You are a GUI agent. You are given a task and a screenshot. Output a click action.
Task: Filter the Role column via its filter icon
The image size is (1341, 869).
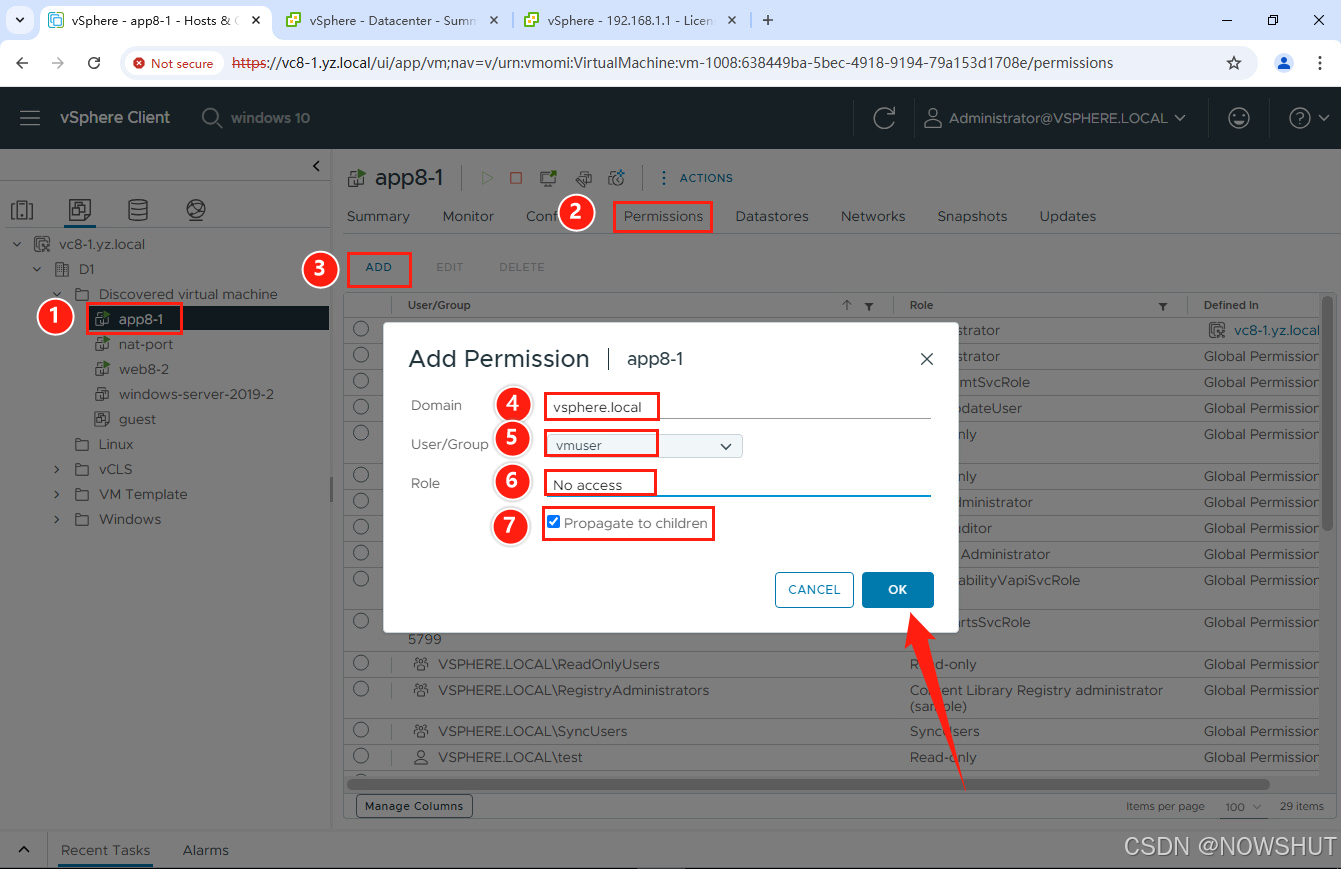1163,306
